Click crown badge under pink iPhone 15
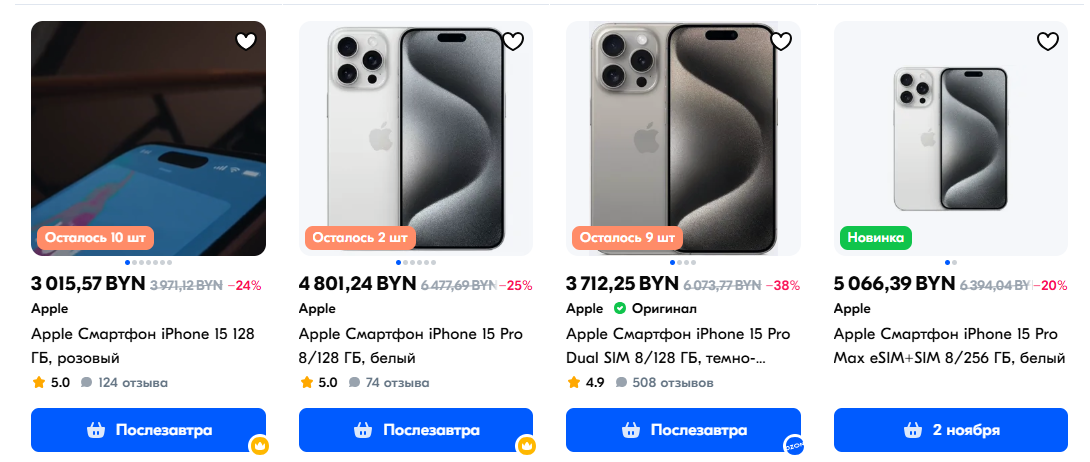The width and height of the screenshot is (1090, 462). pos(259,445)
